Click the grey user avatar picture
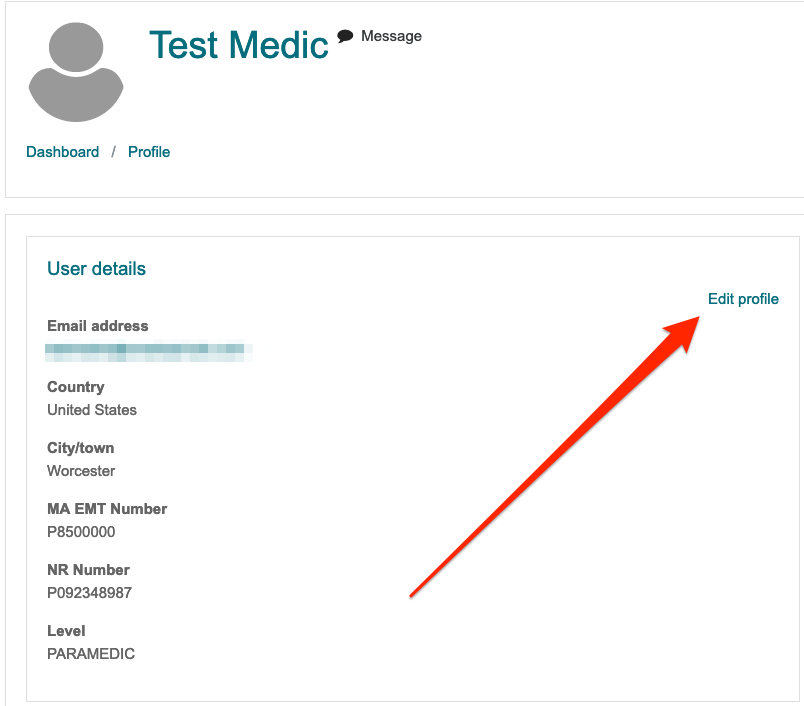Viewport: 804px width, 706px height. click(76, 70)
